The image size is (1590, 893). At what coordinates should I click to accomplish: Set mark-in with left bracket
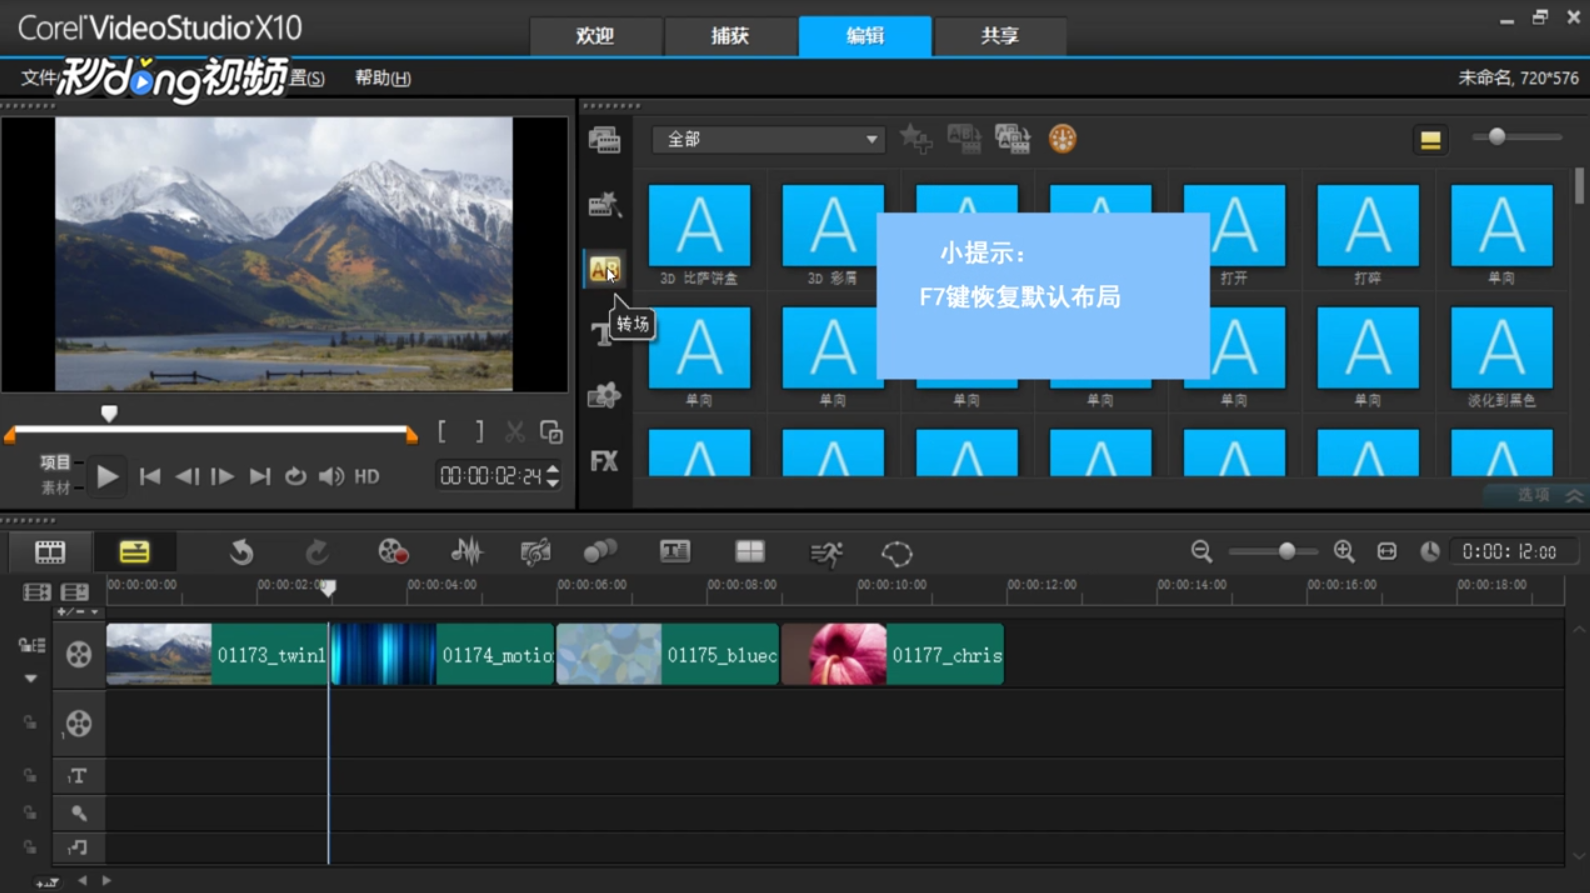tap(442, 431)
